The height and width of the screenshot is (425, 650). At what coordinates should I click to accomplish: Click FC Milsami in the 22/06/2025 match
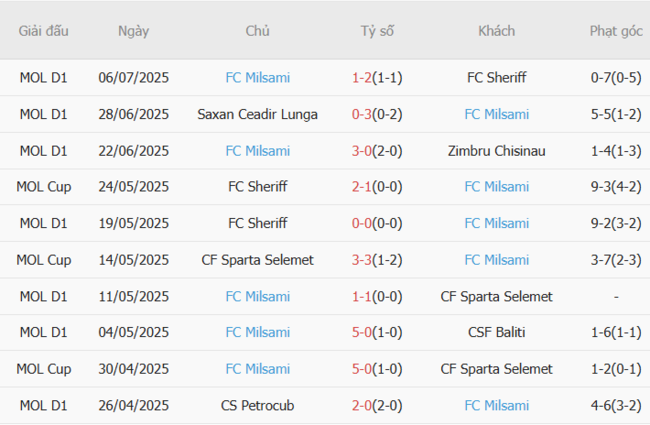258,151
